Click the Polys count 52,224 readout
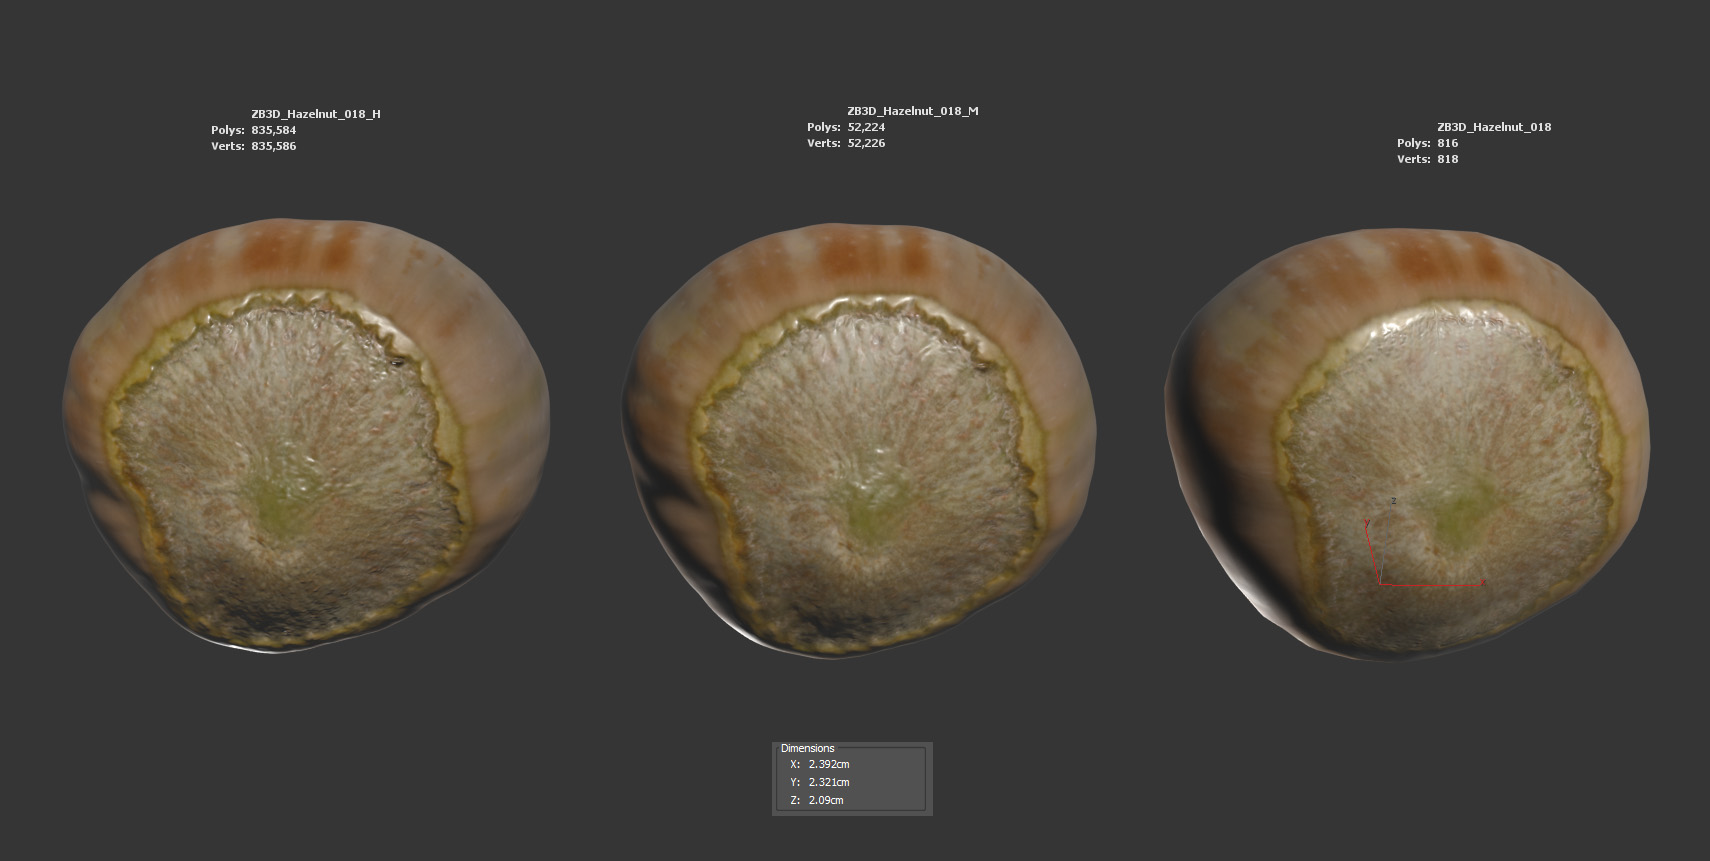Screen dimensions: 1710x861 coord(865,127)
